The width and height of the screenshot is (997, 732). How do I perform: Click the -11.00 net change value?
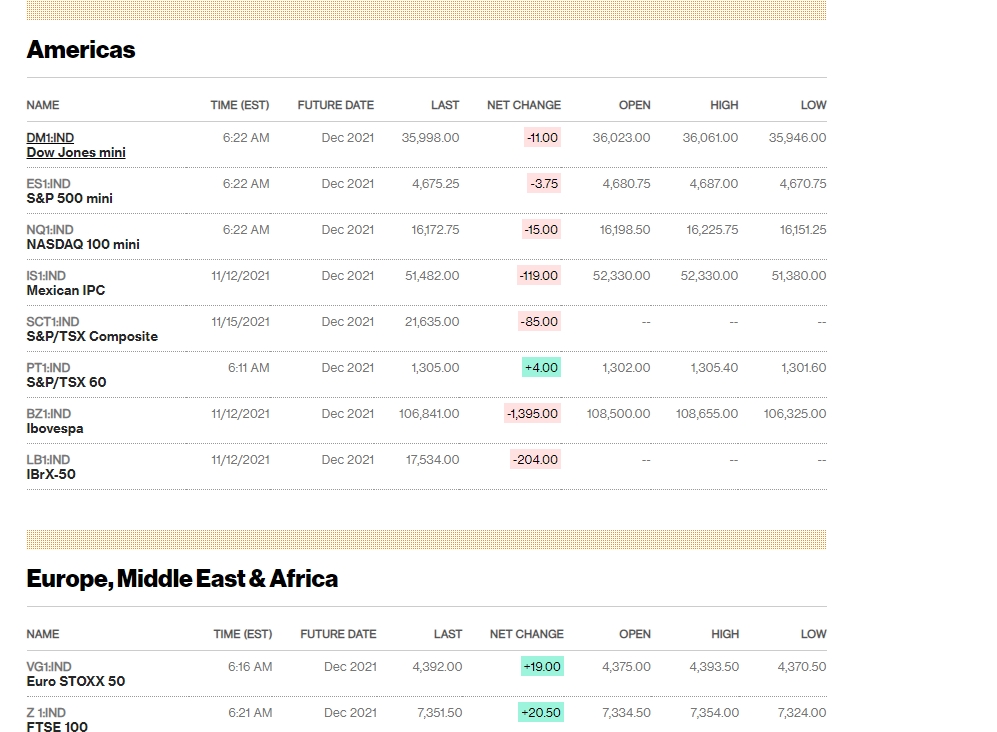tap(542, 138)
